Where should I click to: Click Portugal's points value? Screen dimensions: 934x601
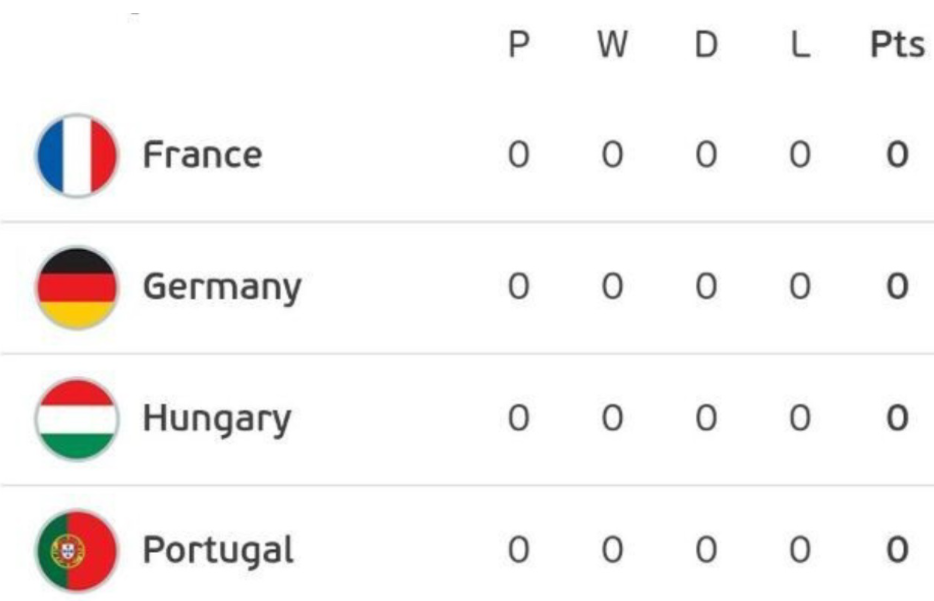pyautogui.click(x=897, y=550)
